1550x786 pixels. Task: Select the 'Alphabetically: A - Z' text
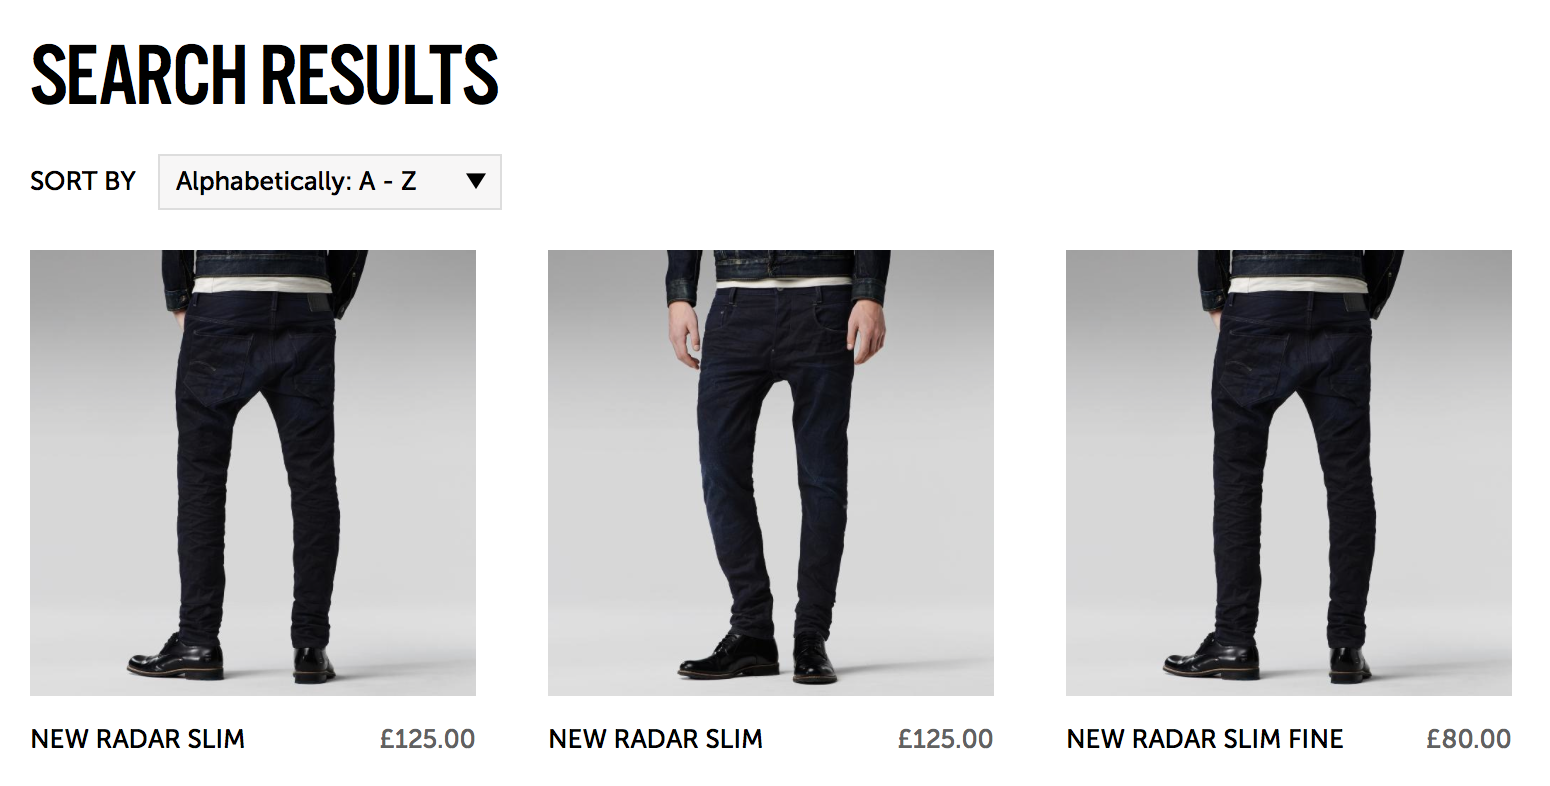pyautogui.click(x=296, y=182)
